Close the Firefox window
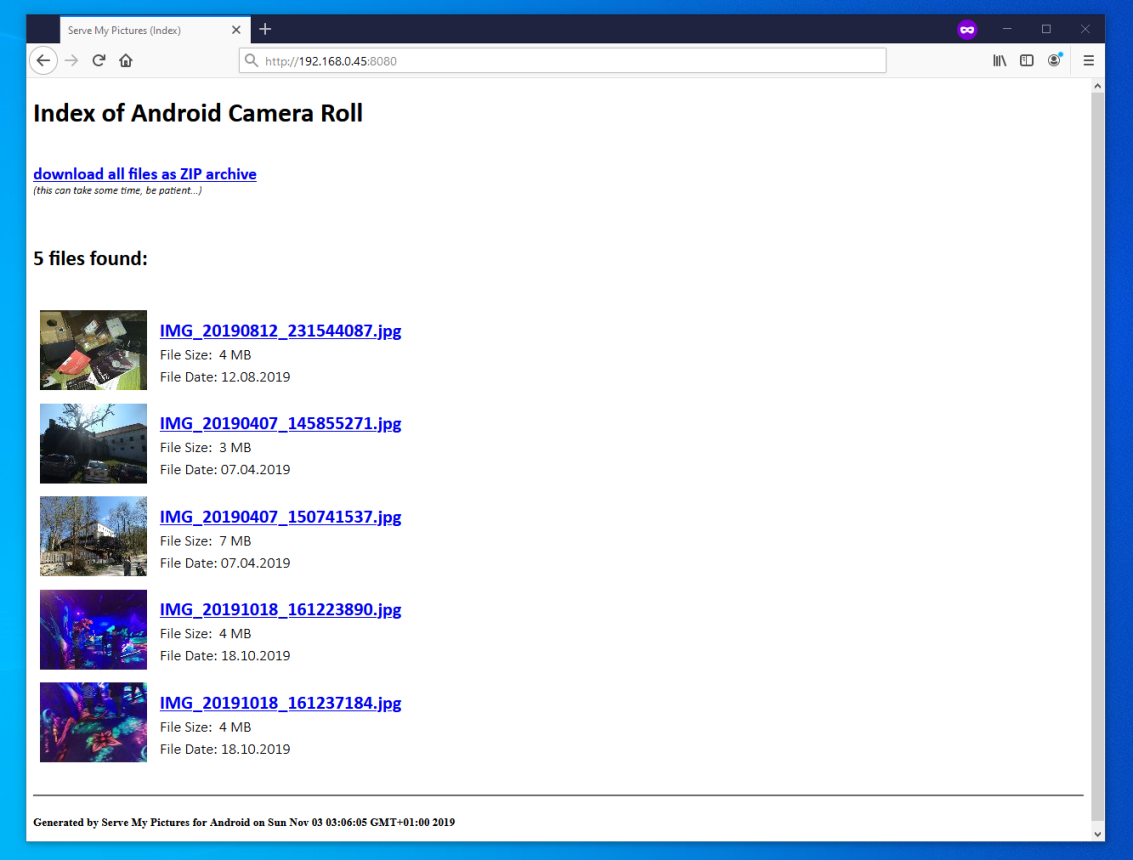Screen dimensions: 1133x860 [1085, 30]
